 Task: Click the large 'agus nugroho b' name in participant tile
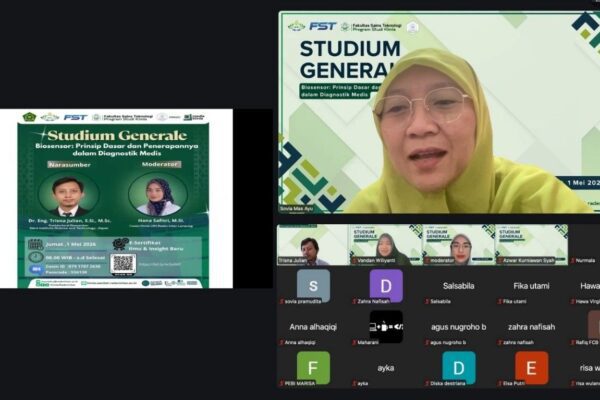458,327
